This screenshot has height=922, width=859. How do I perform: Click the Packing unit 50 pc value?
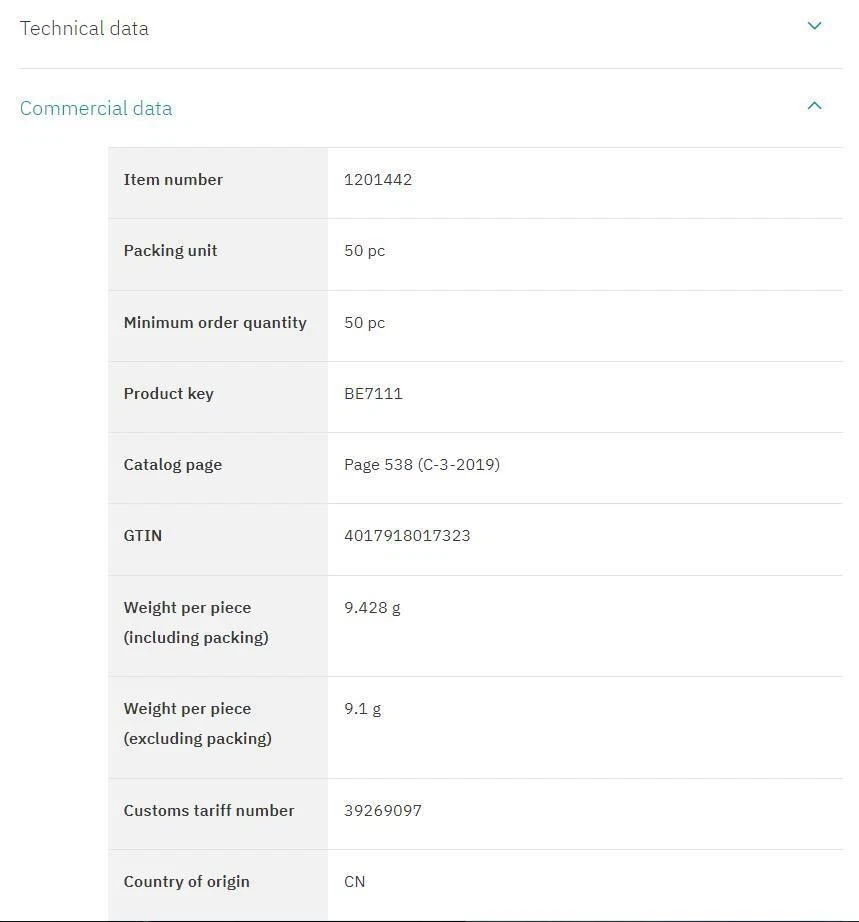[x=364, y=251]
